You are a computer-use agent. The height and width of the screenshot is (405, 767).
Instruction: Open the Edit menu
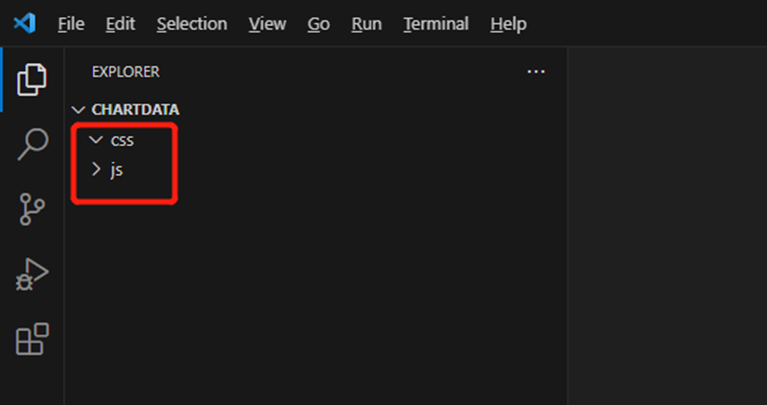pyautogui.click(x=120, y=23)
